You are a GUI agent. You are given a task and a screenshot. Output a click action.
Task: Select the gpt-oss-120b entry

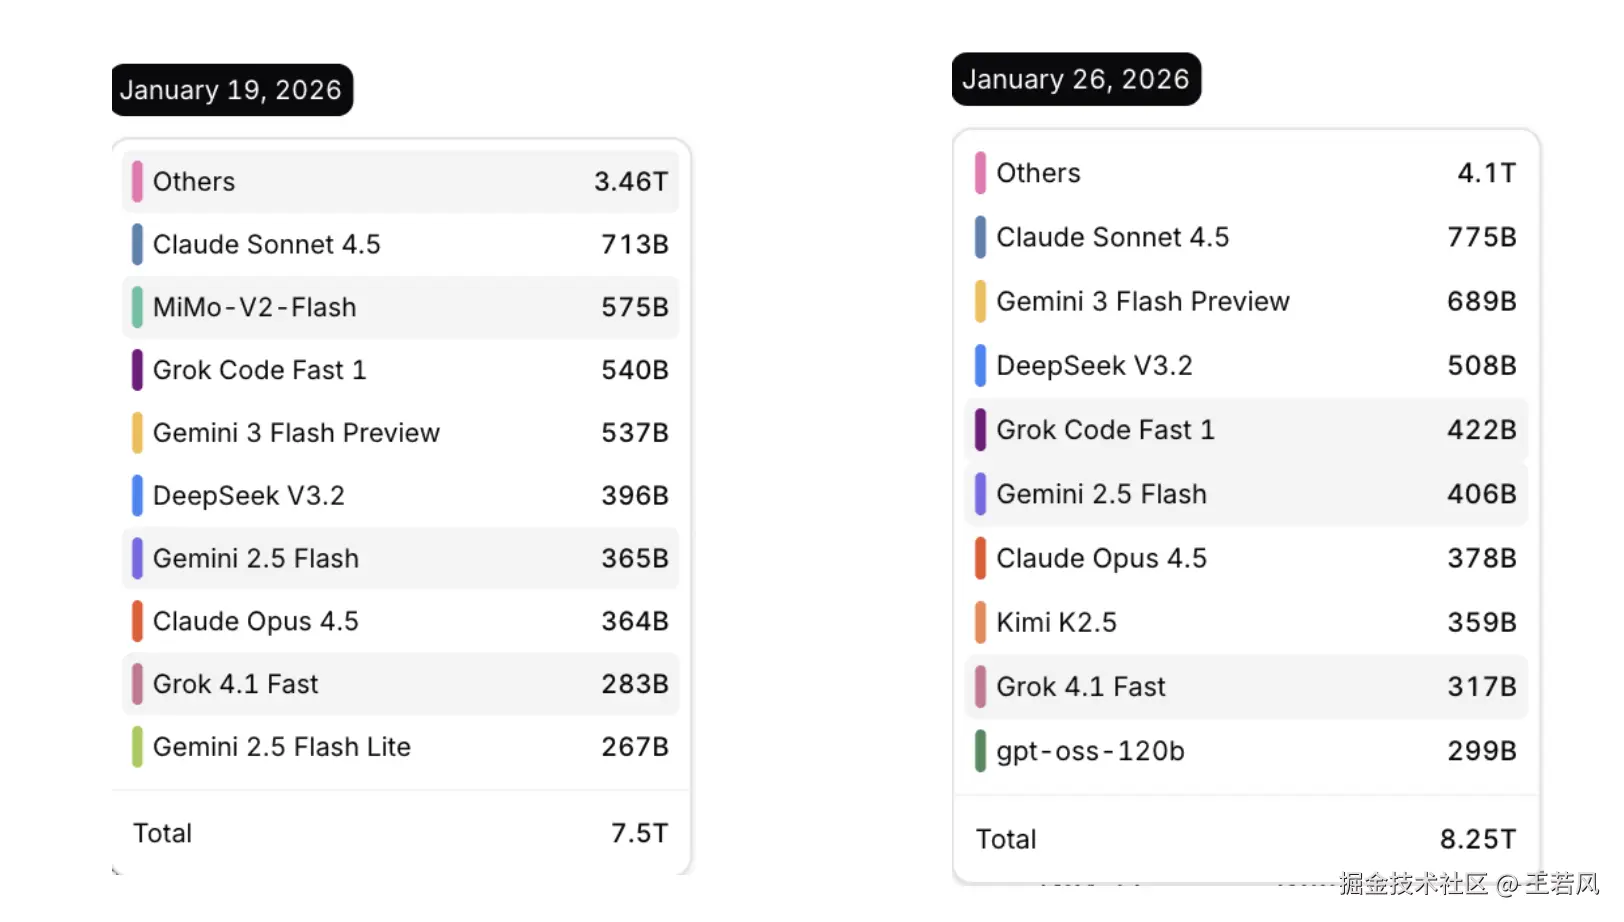1246,751
